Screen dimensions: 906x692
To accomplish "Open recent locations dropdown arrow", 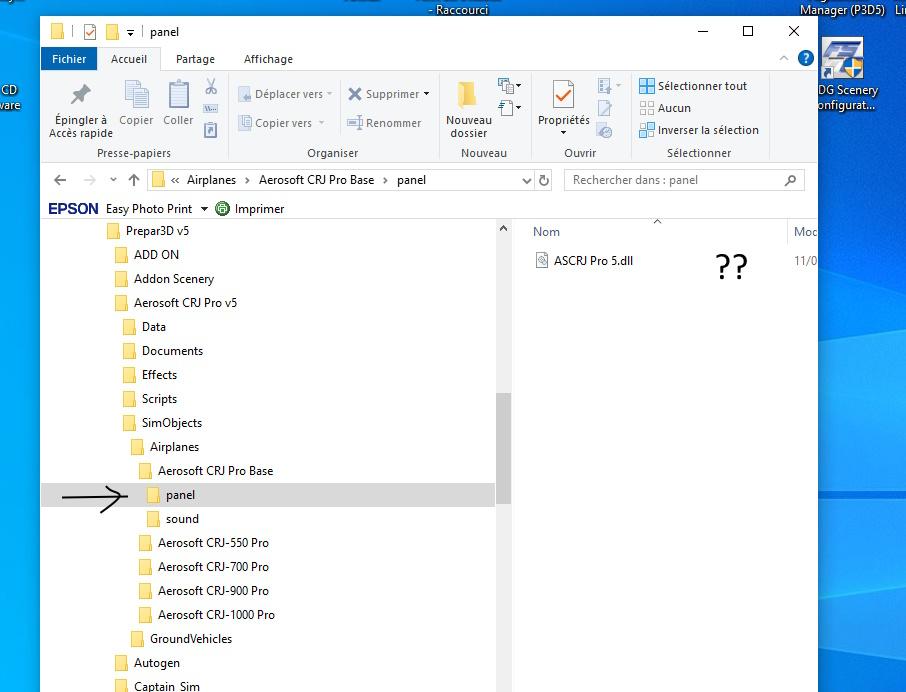I will coord(113,180).
